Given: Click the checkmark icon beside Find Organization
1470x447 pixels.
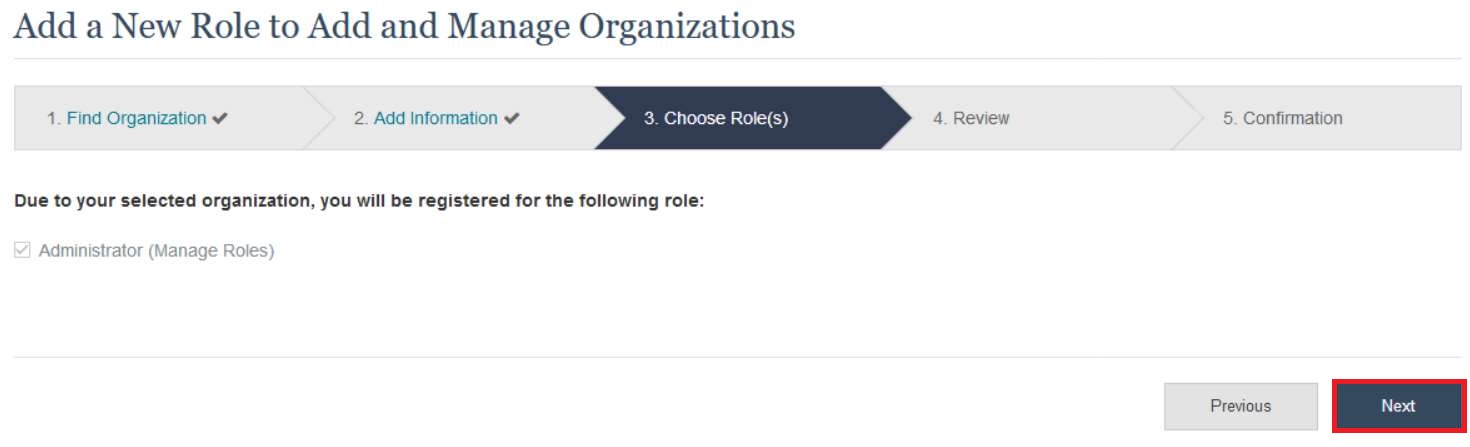Looking at the screenshot, I should click(220, 119).
